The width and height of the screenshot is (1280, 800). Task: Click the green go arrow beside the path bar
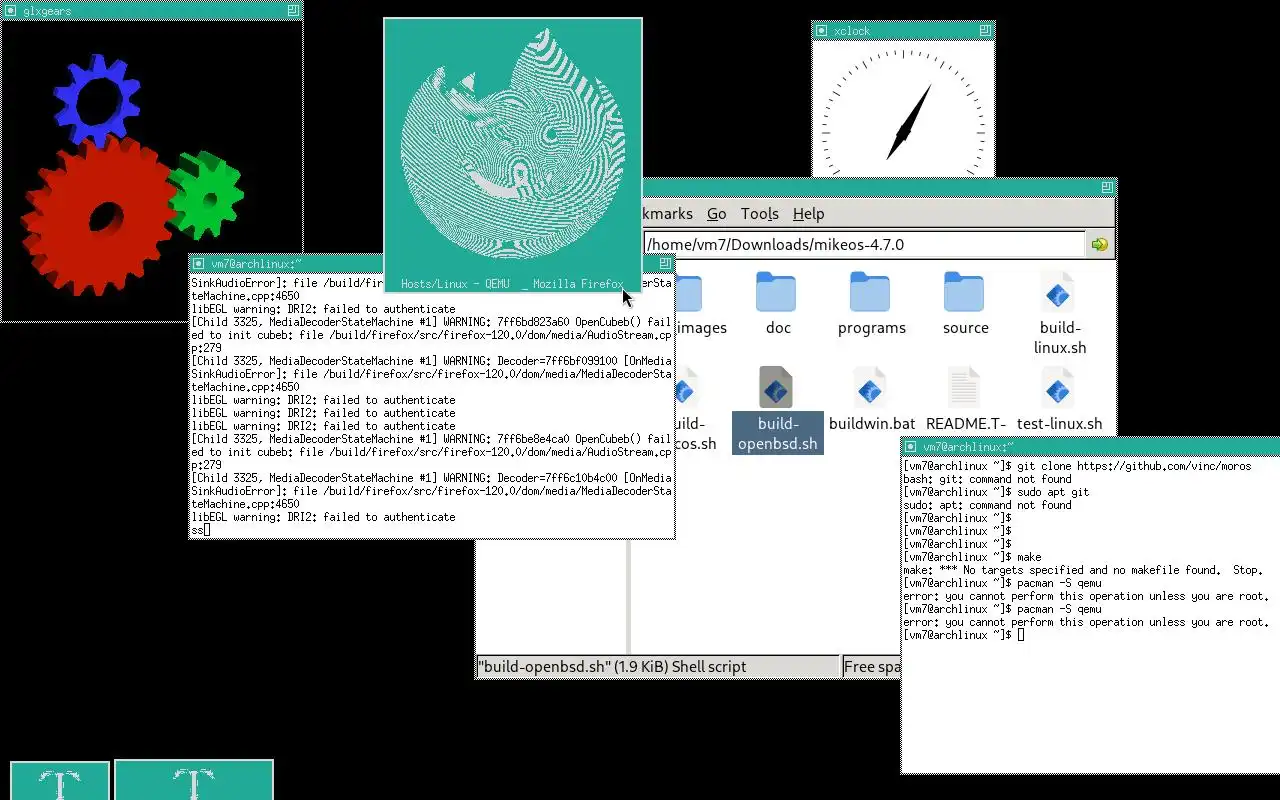(x=1100, y=244)
